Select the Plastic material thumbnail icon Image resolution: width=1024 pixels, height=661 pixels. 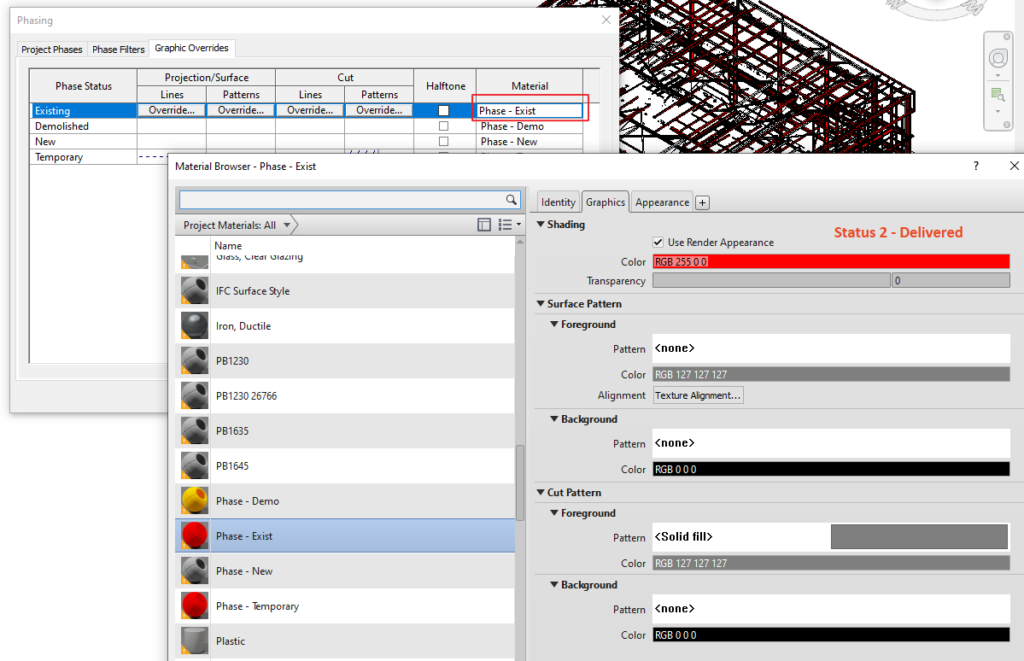click(192, 640)
